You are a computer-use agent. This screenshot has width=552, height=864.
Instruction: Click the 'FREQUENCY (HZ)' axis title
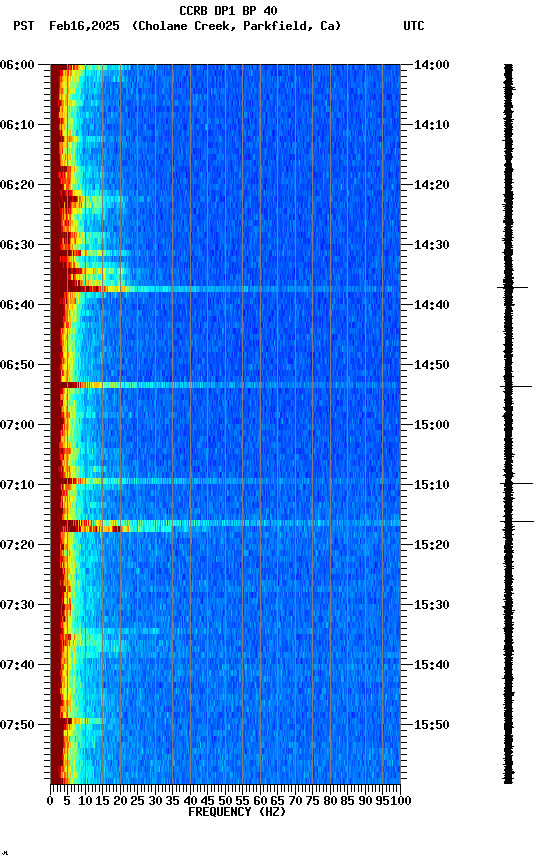237,812
